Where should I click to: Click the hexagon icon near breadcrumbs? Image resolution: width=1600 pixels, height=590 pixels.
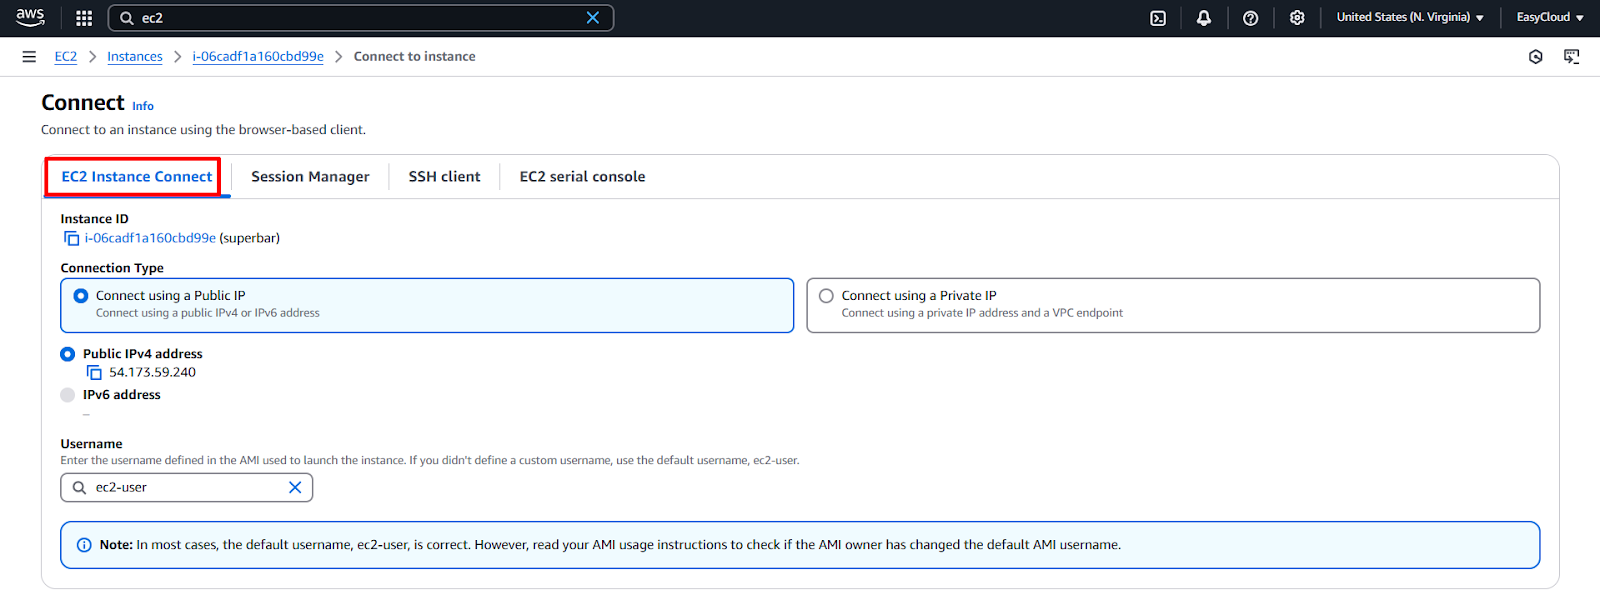coord(1536,57)
